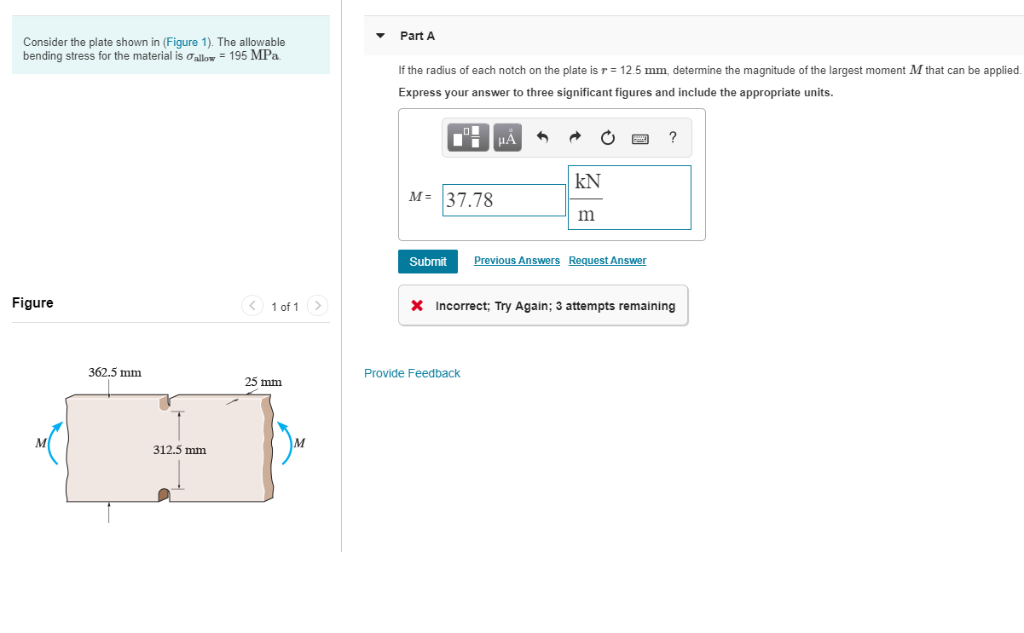Click the 25 mm dimension label
This screenshot has height=633, width=1024.
(263, 381)
